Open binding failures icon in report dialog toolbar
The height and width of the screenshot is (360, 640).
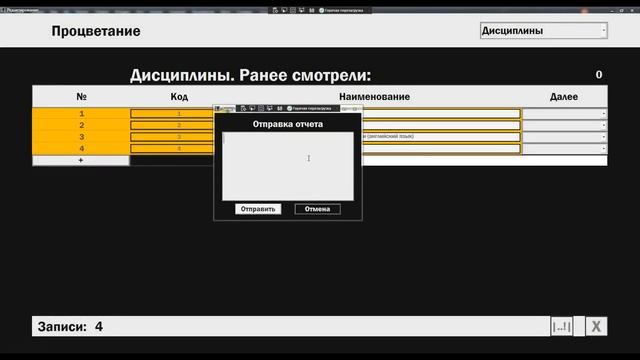point(280,108)
